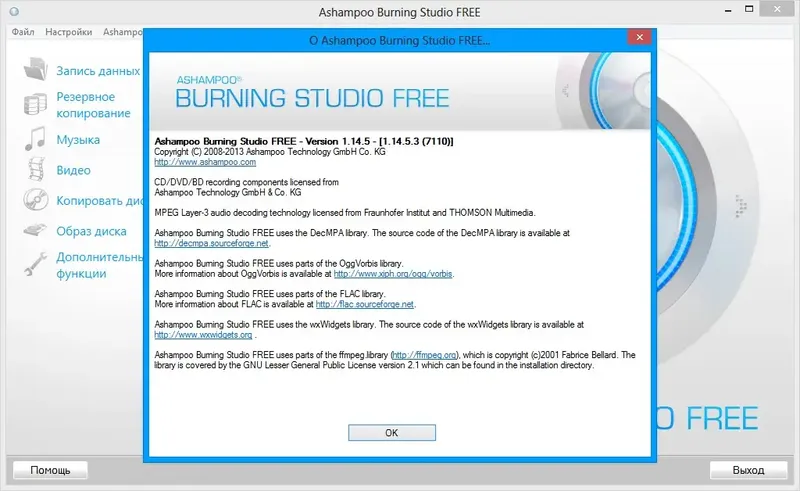The height and width of the screenshot is (491, 800).
Task: Click the Копировать диск disc icon
Action: point(36,200)
